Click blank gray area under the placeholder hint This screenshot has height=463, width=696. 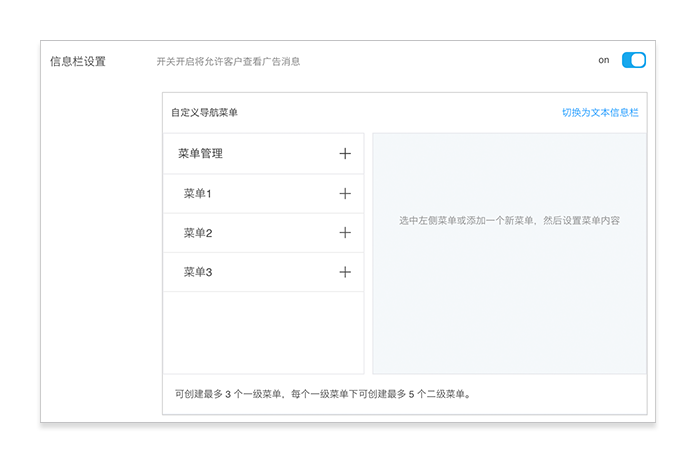point(509,310)
